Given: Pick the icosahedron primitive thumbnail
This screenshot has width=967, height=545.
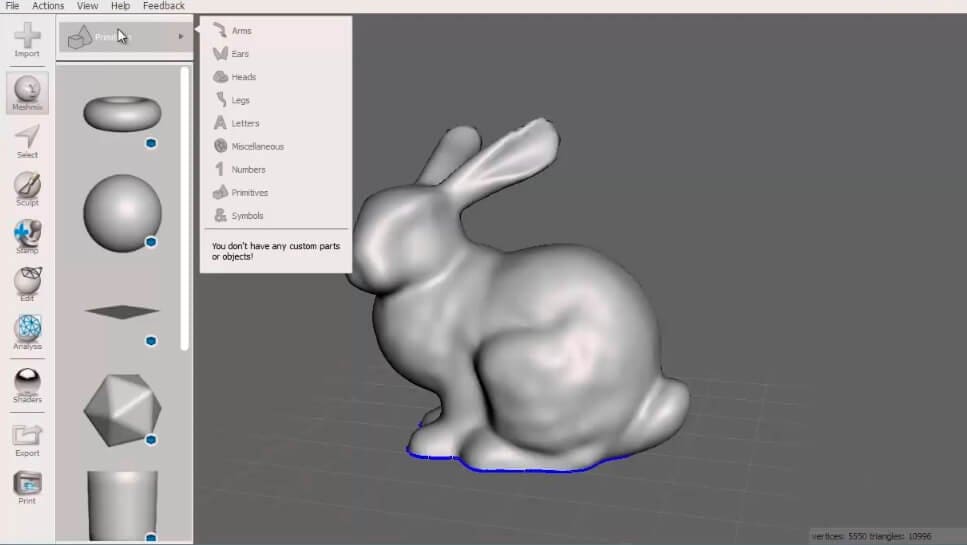Looking at the screenshot, I should click(122, 410).
